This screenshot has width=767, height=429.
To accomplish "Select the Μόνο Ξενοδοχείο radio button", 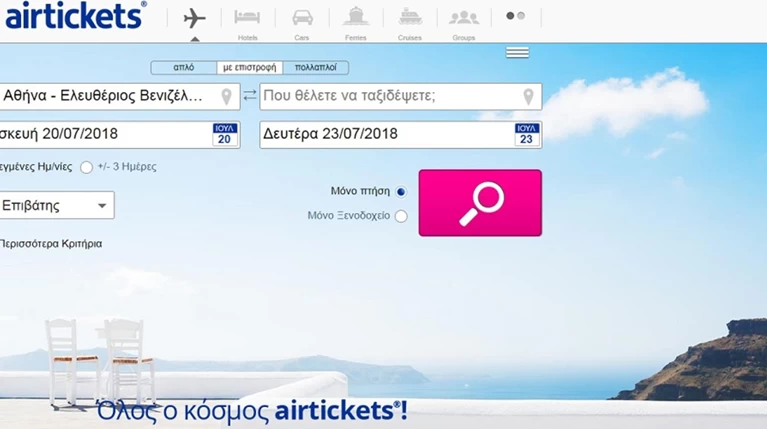I will point(401,216).
